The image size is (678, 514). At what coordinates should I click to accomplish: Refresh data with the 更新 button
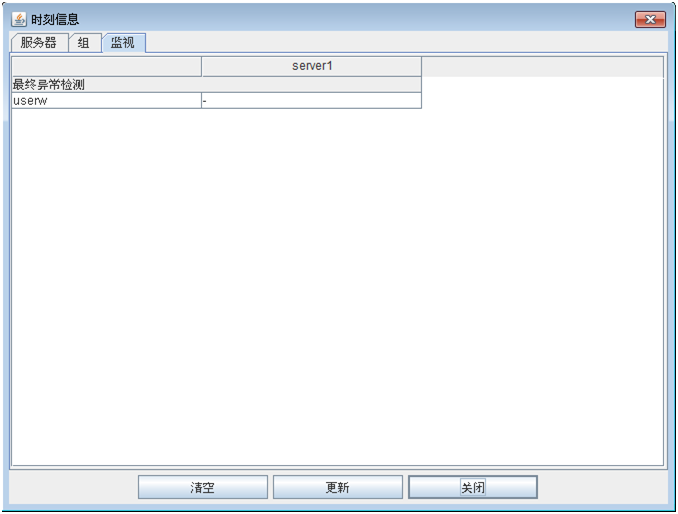coord(337,487)
